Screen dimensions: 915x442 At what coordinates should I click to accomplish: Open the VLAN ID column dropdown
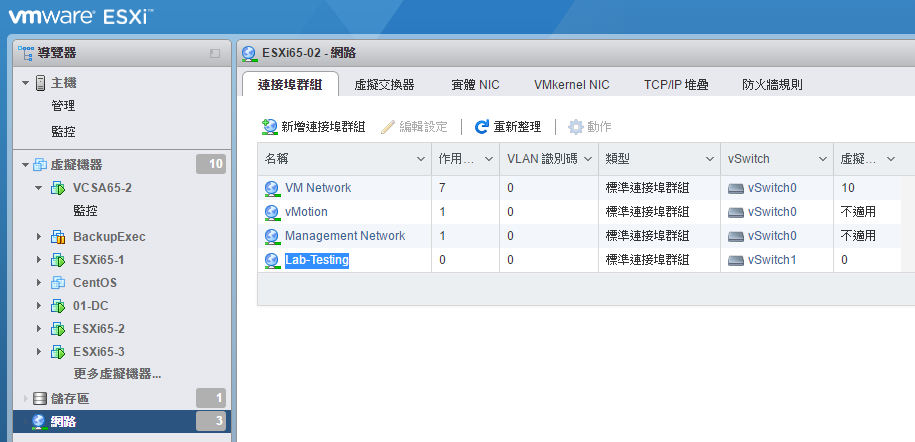click(588, 159)
